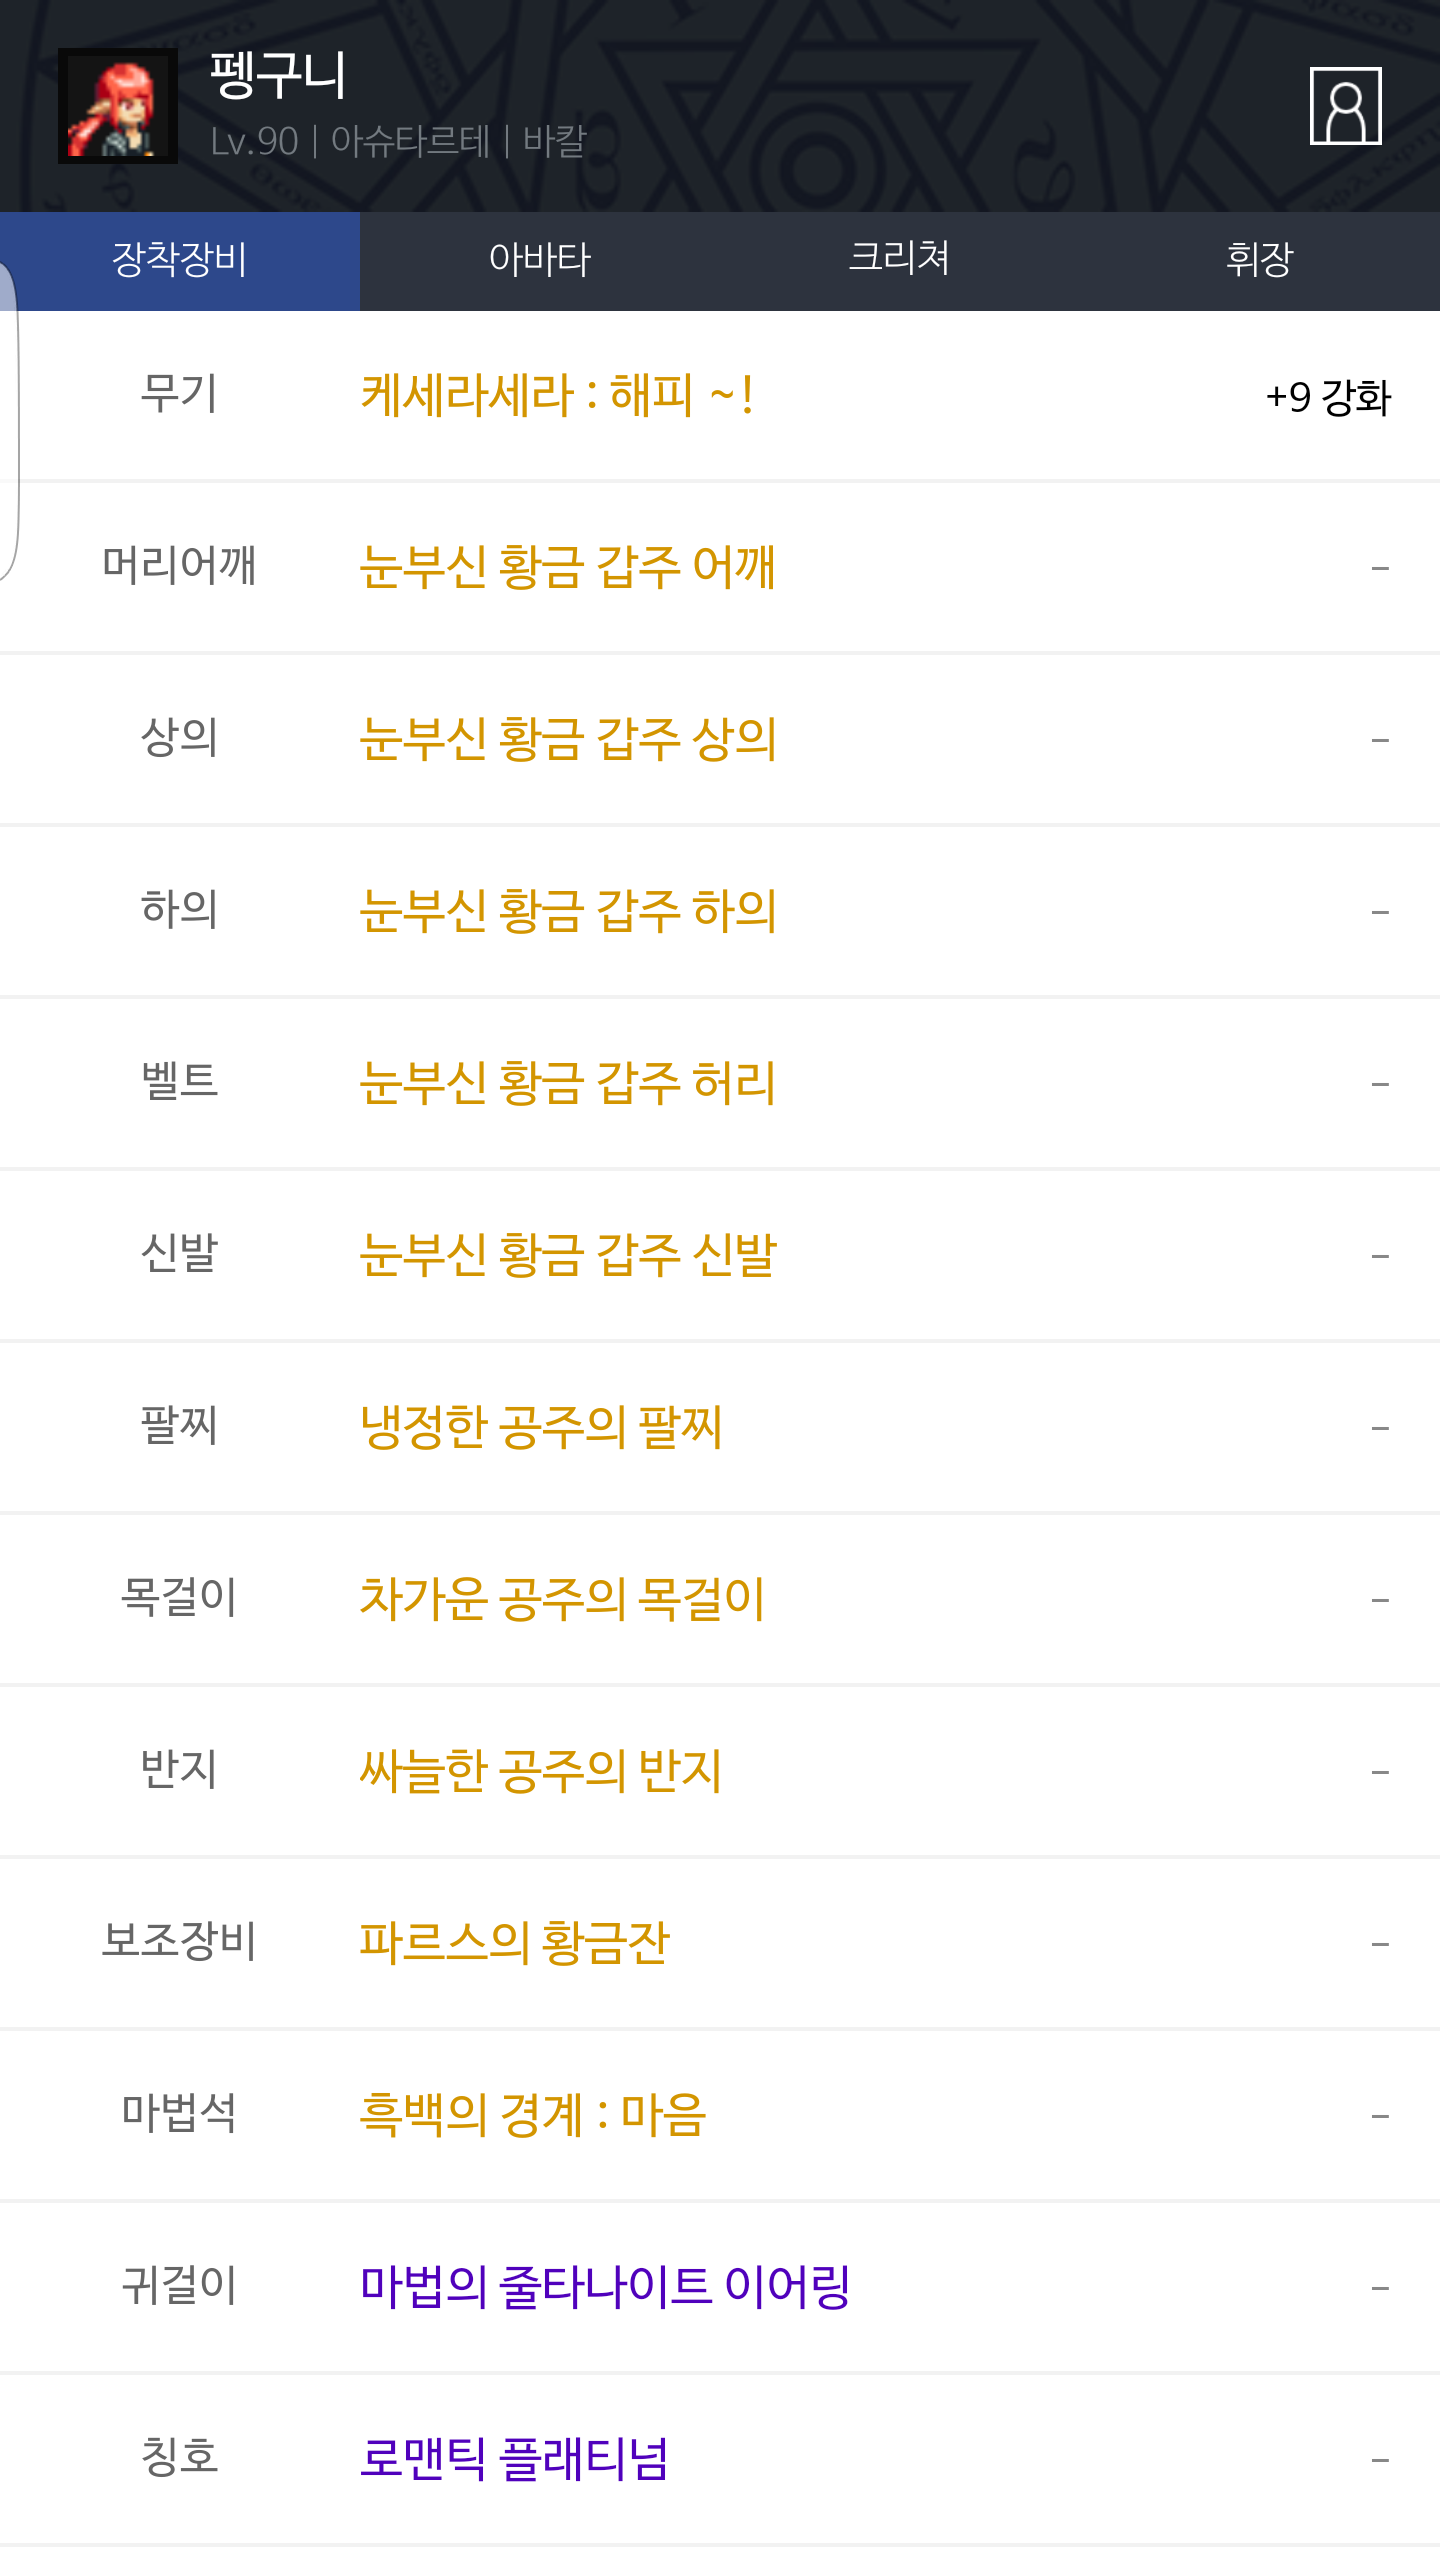The image size is (1440, 2560).
Task: View 눈부신 황금 갑주 허리 belt item
Action: coord(567,1083)
